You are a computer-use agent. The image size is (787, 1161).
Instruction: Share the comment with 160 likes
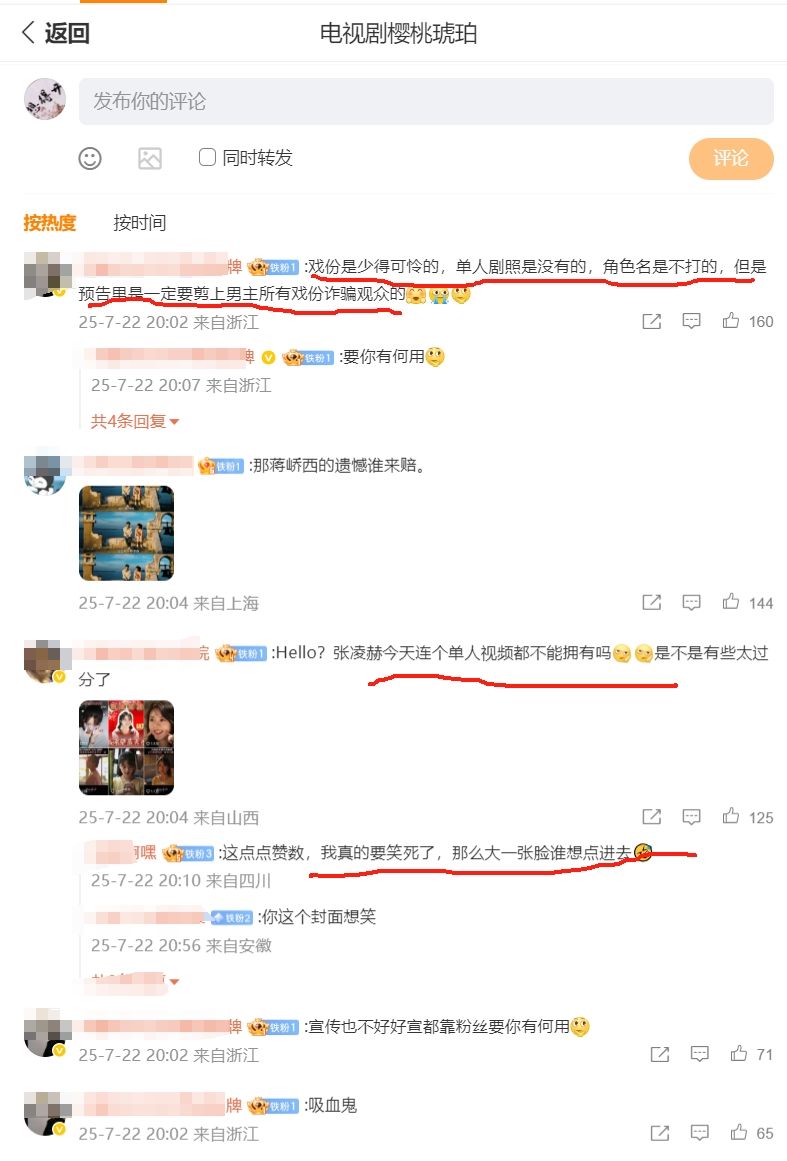pos(652,321)
